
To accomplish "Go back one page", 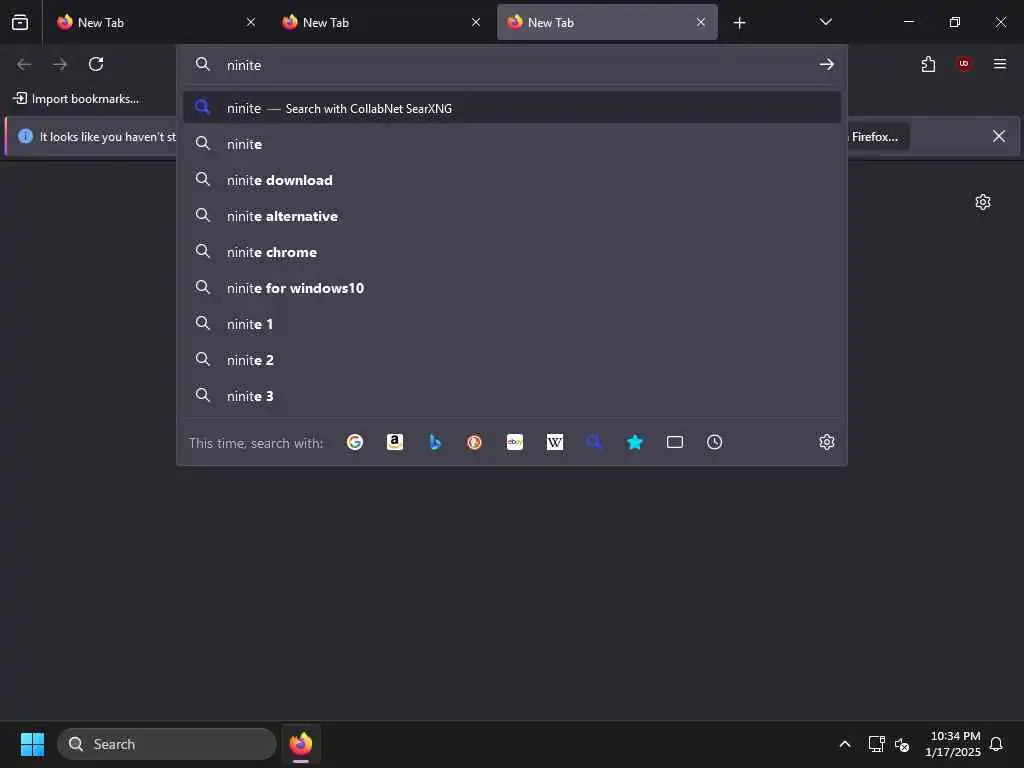I will coord(24,64).
